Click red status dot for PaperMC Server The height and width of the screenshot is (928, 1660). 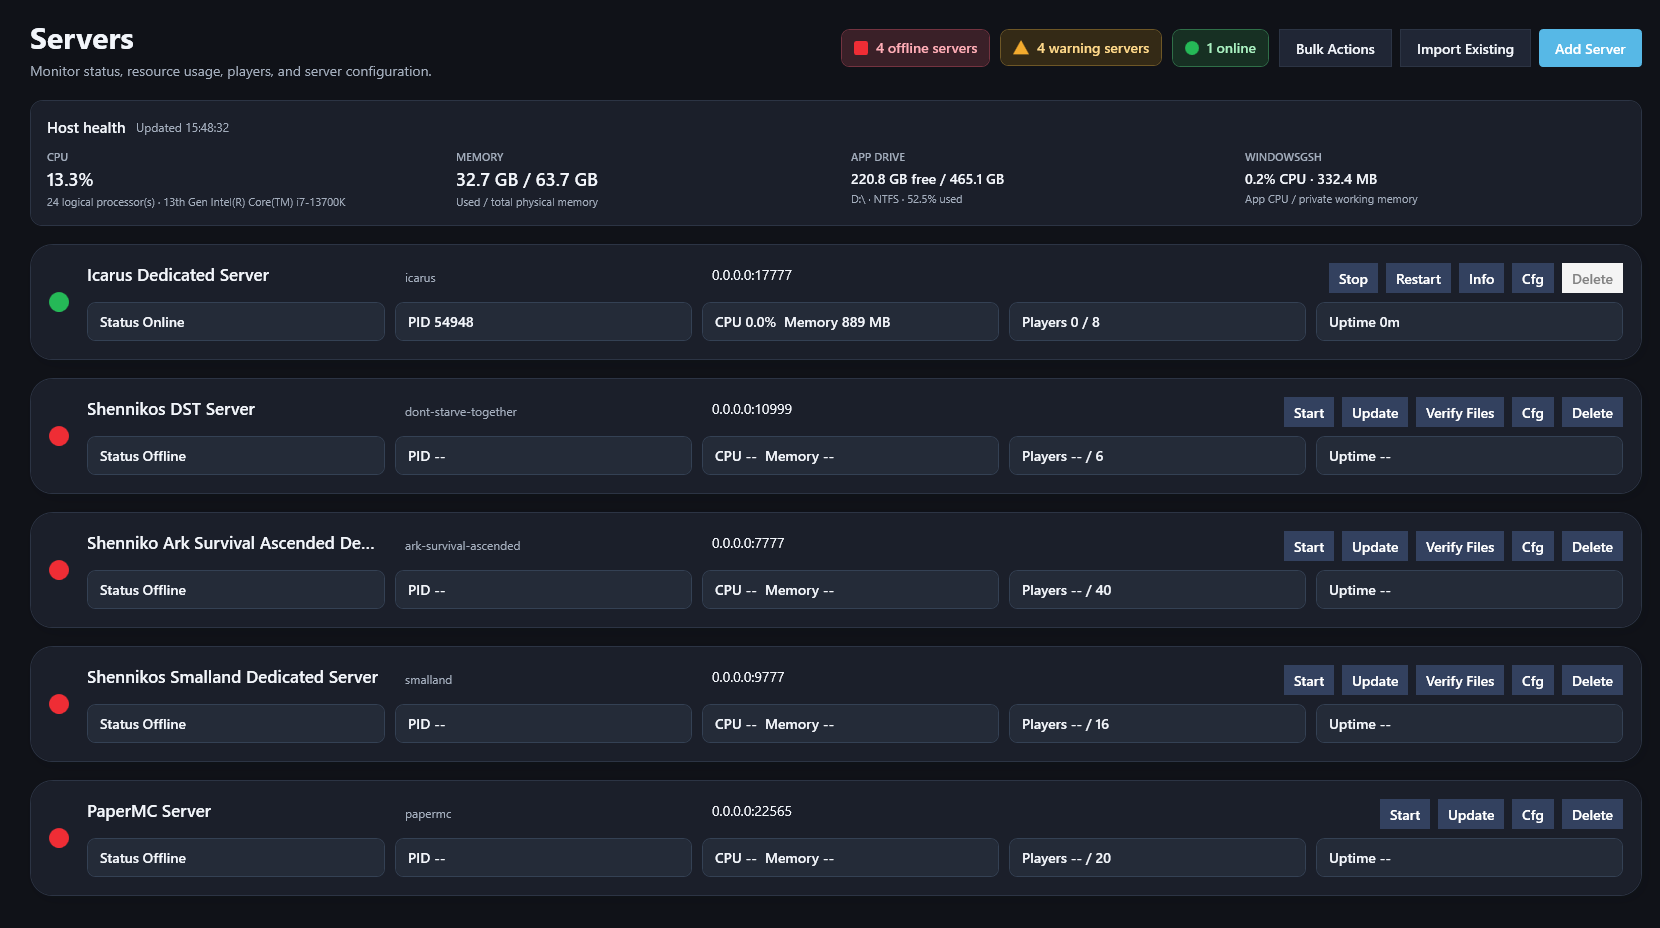pos(59,838)
